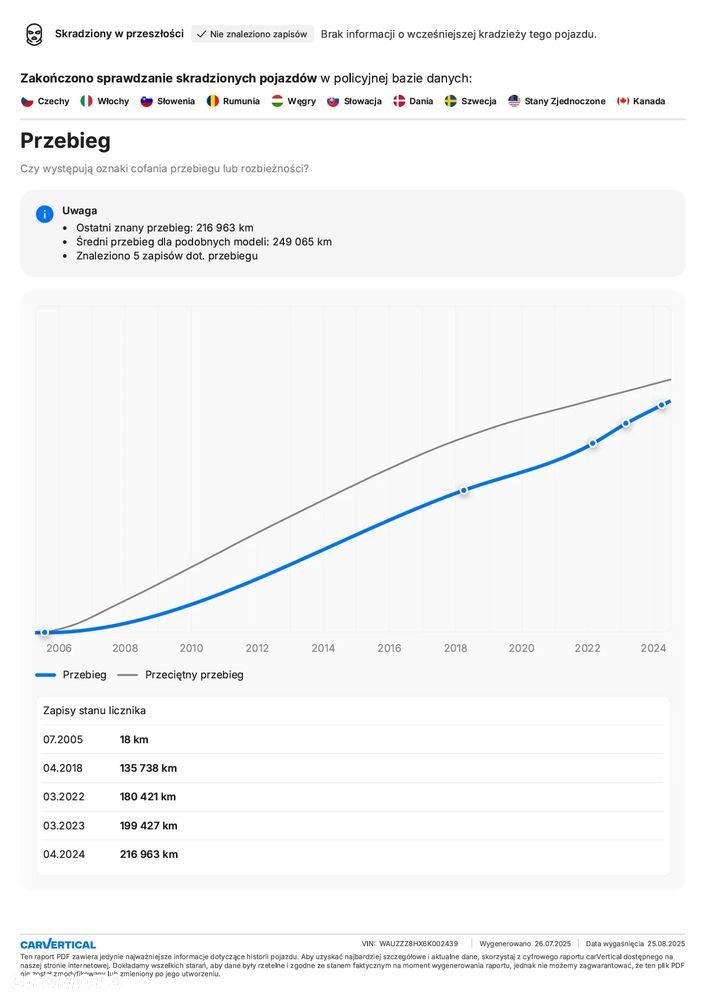Click the Danish flag icon

399,101
